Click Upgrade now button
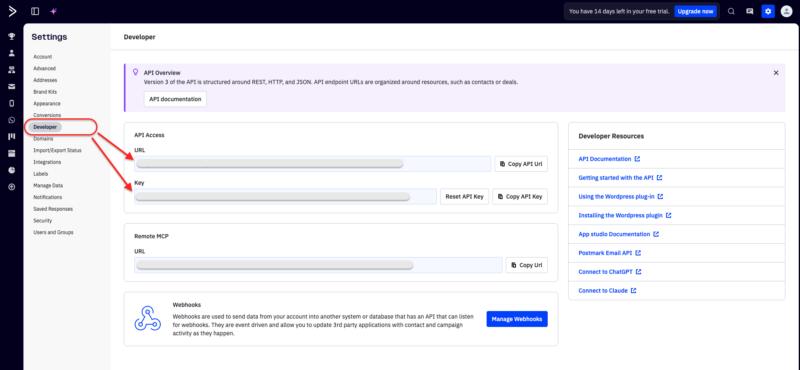This screenshot has height=370, width=800. pyautogui.click(x=695, y=11)
